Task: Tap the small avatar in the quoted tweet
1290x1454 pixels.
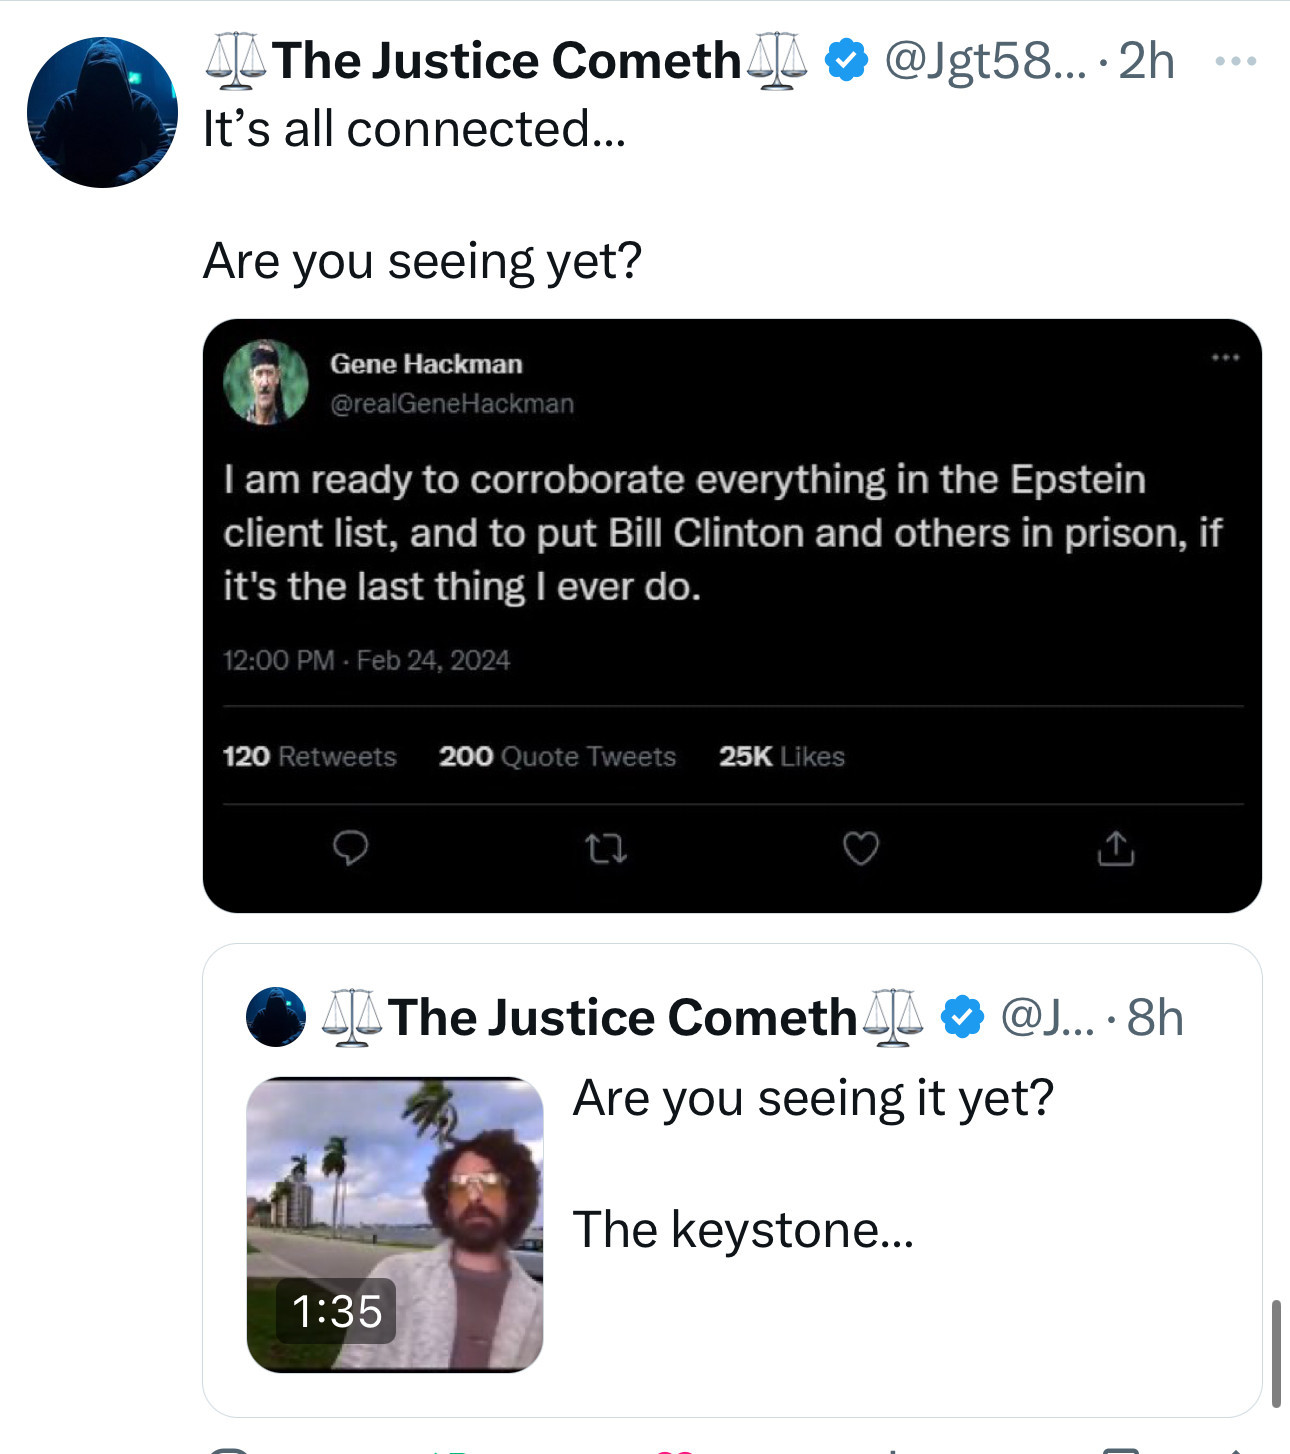Action: tap(276, 1017)
